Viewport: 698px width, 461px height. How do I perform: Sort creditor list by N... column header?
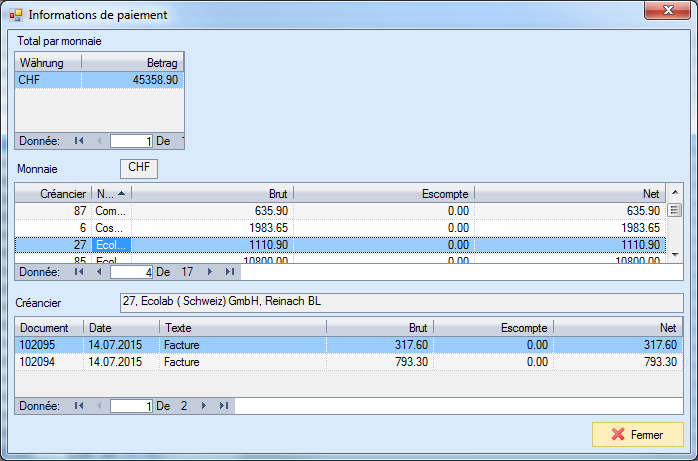coord(110,193)
